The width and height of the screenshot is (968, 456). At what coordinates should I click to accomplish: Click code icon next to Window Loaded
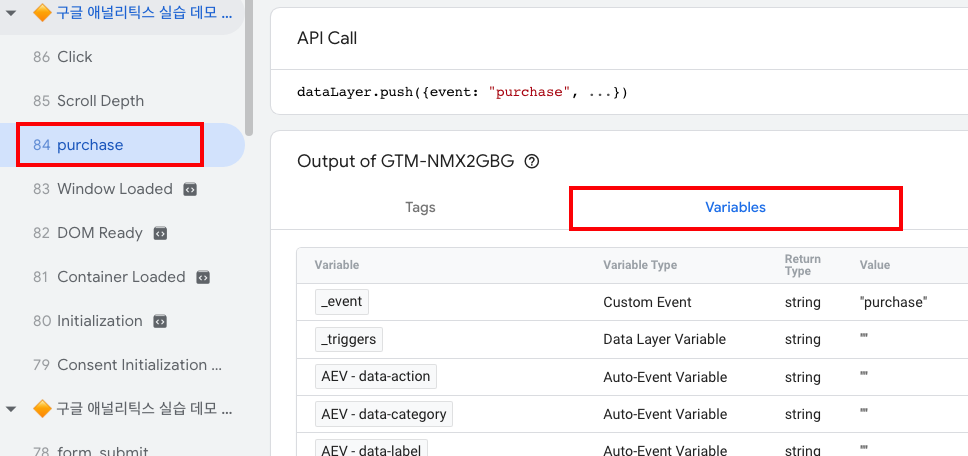coord(190,189)
